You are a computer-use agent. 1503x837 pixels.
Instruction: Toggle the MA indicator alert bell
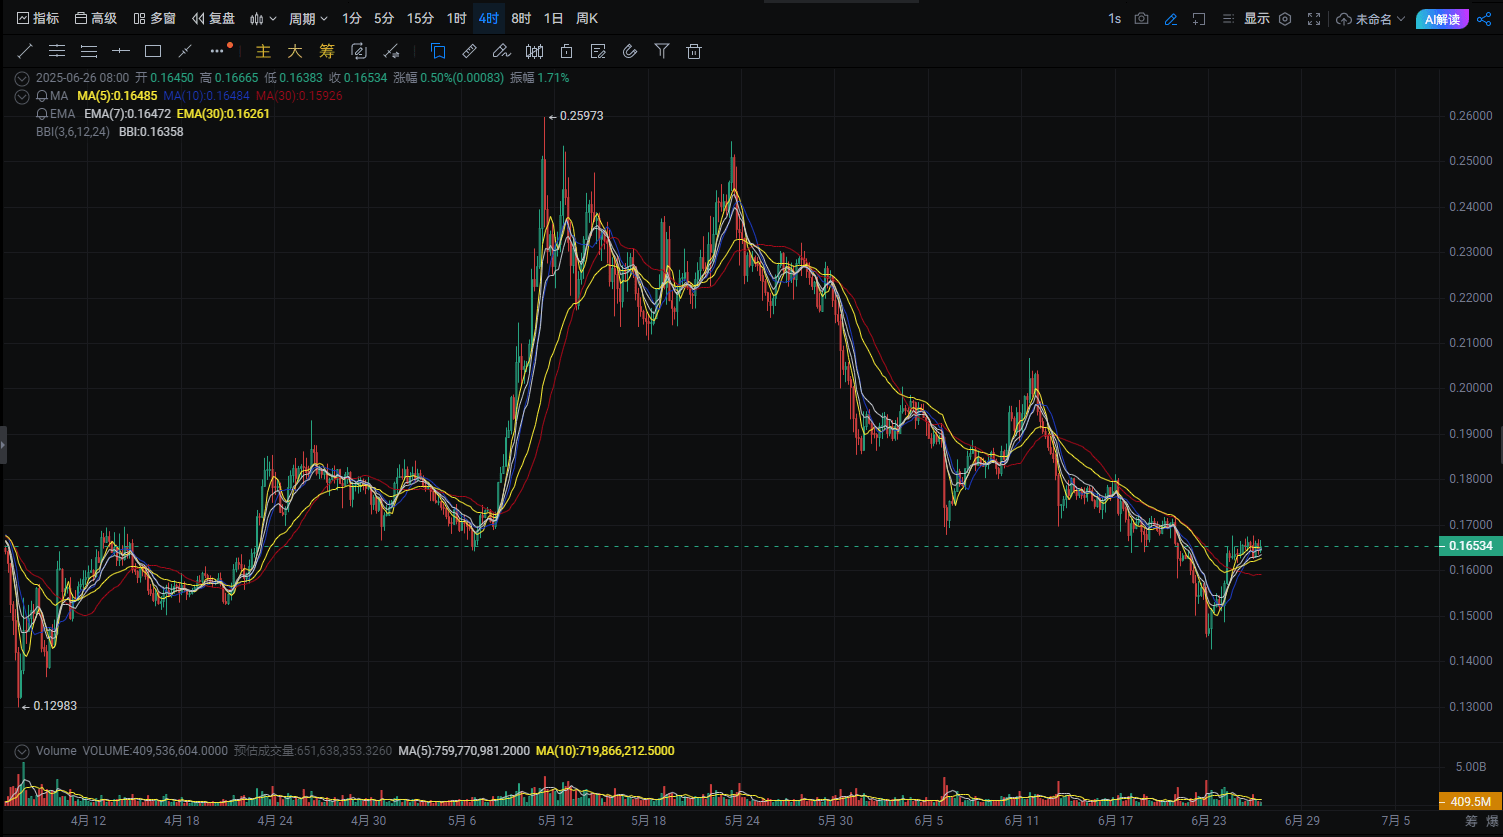(x=42, y=96)
